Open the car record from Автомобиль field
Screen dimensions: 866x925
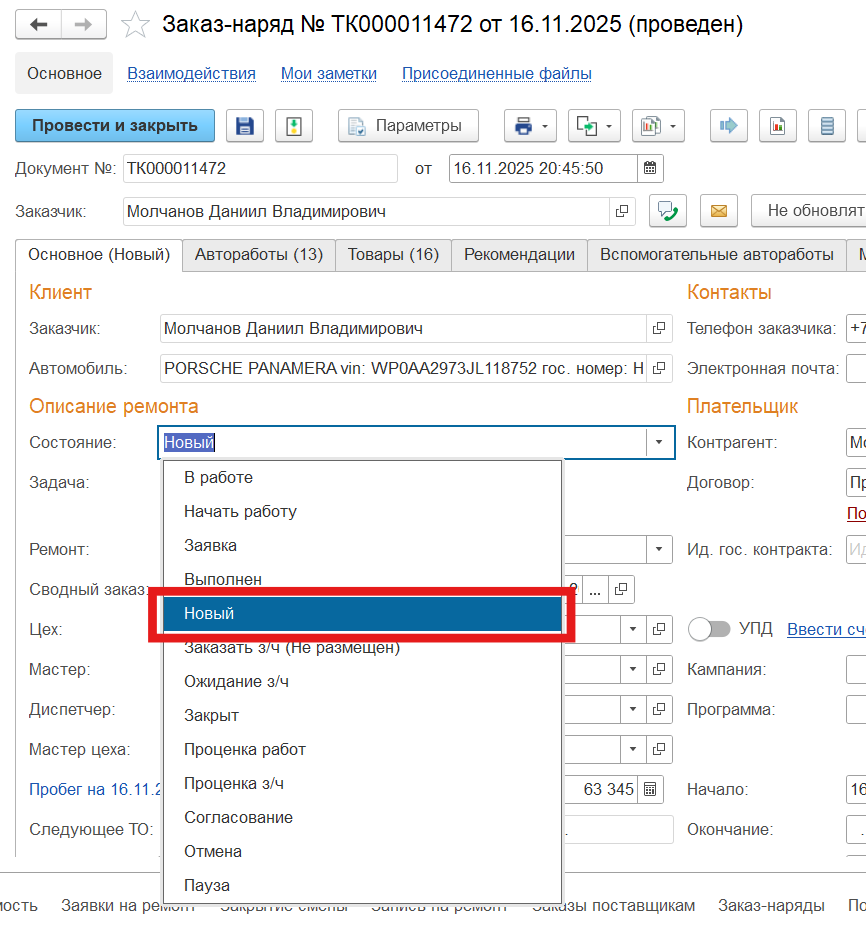pos(659,368)
